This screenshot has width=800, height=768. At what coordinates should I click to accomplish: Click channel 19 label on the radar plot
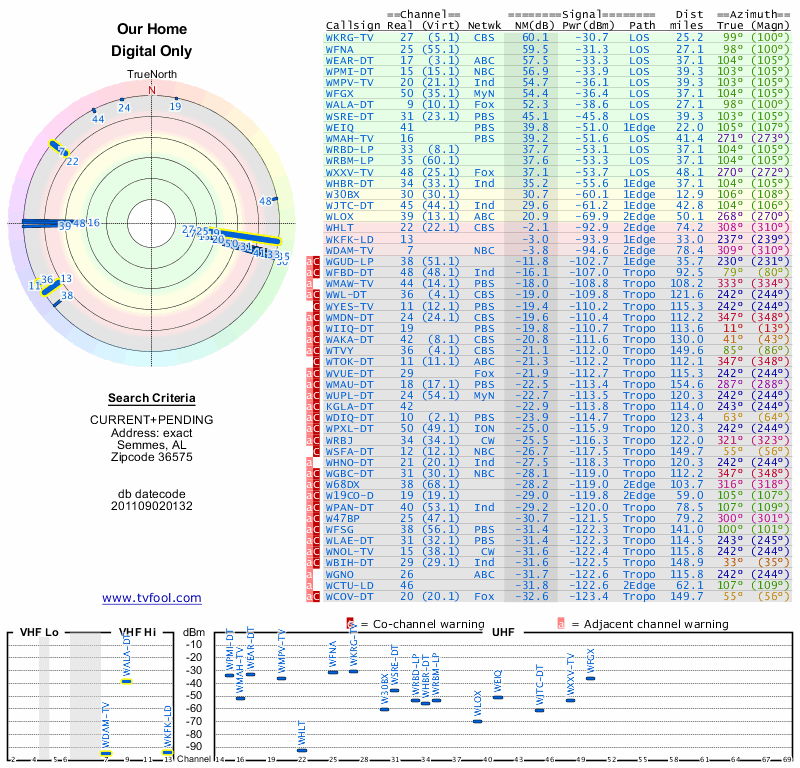(x=176, y=106)
